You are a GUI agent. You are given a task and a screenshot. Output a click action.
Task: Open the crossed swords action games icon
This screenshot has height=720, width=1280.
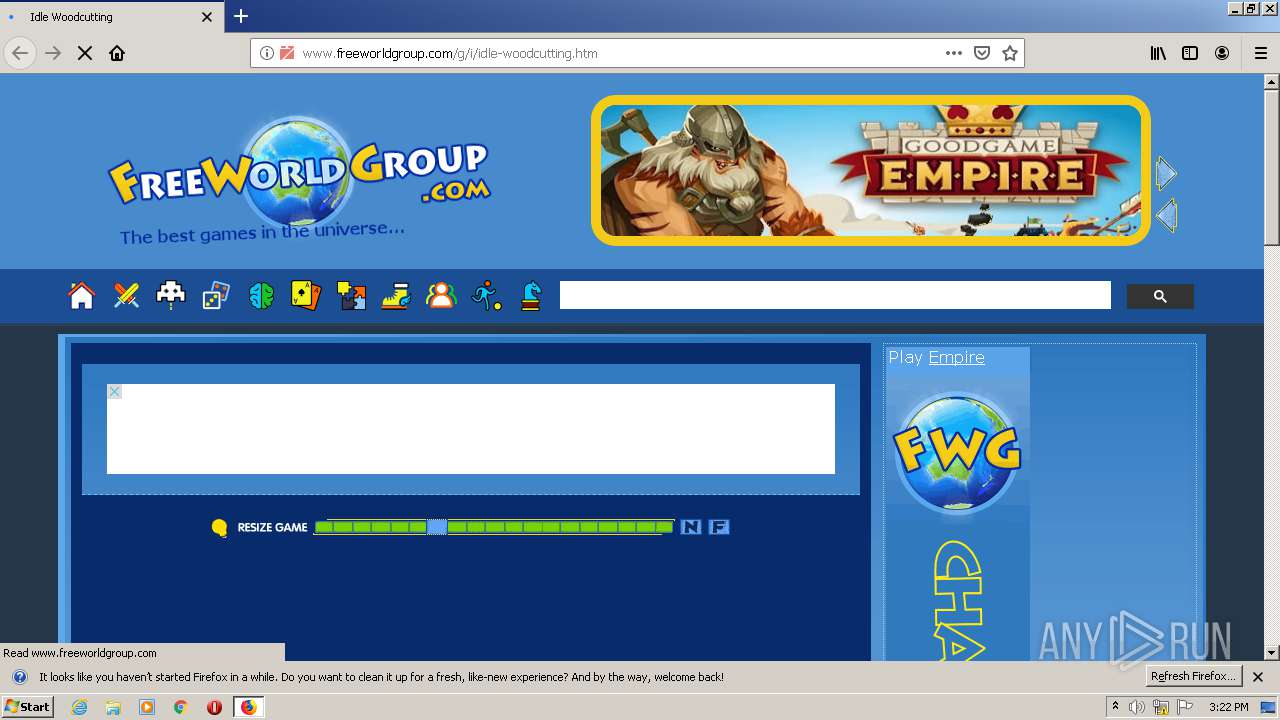point(126,296)
